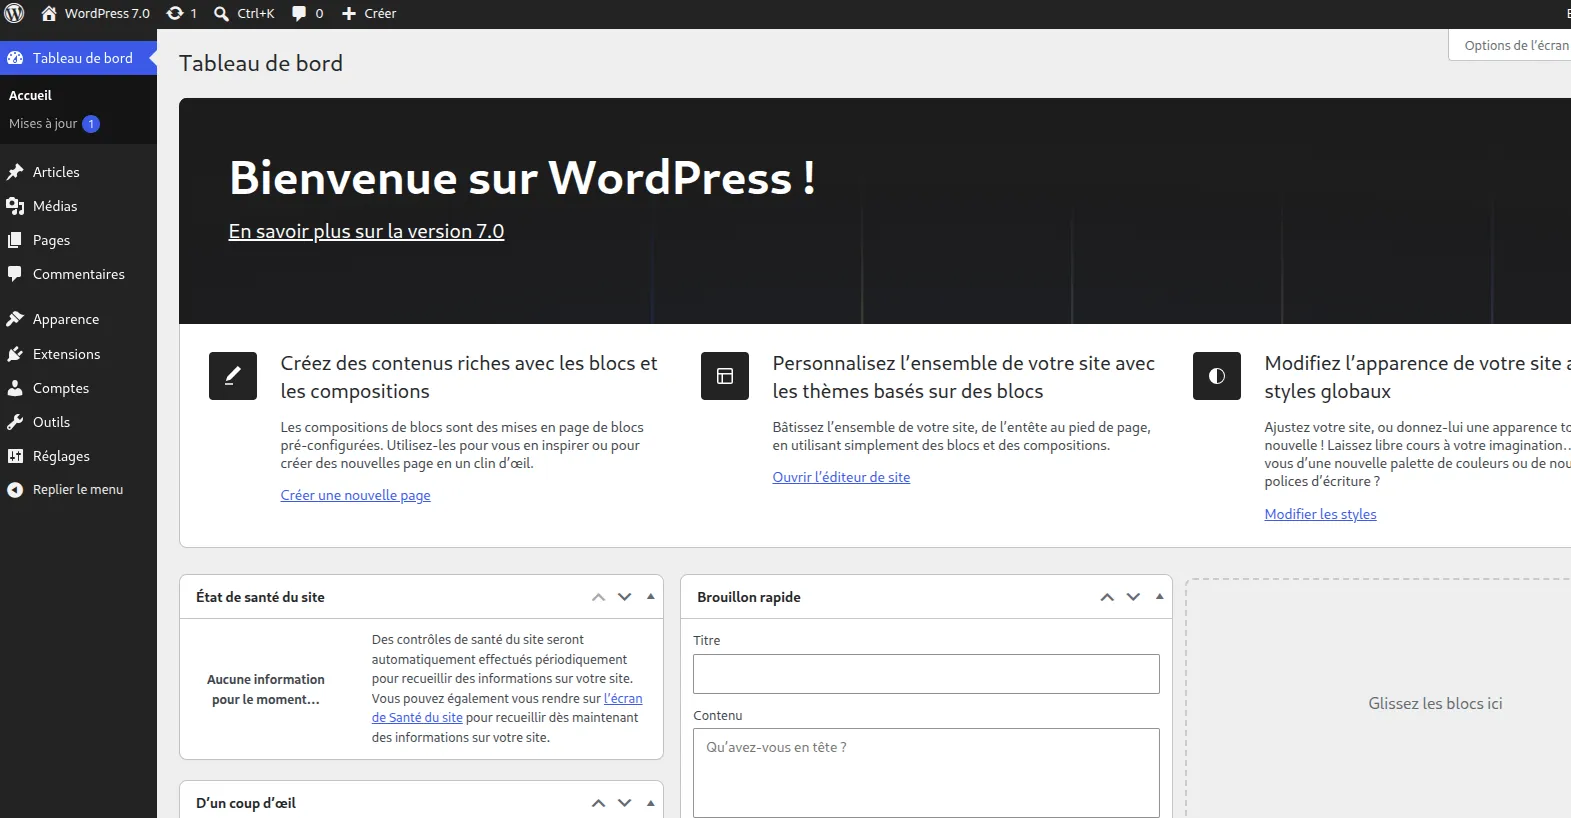Click Replier le menu to collapse sidebar
The width and height of the screenshot is (1571, 818).
tap(78, 490)
